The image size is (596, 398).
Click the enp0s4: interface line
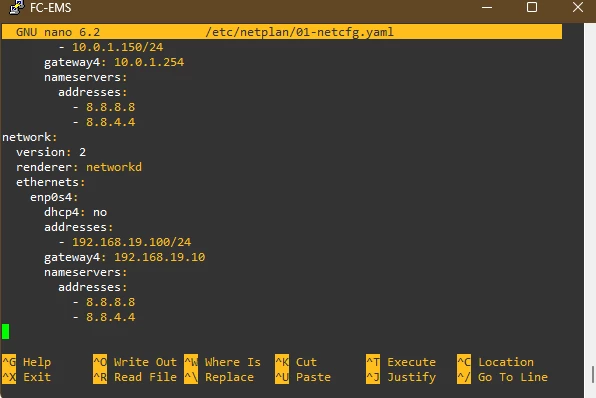pos(54,197)
